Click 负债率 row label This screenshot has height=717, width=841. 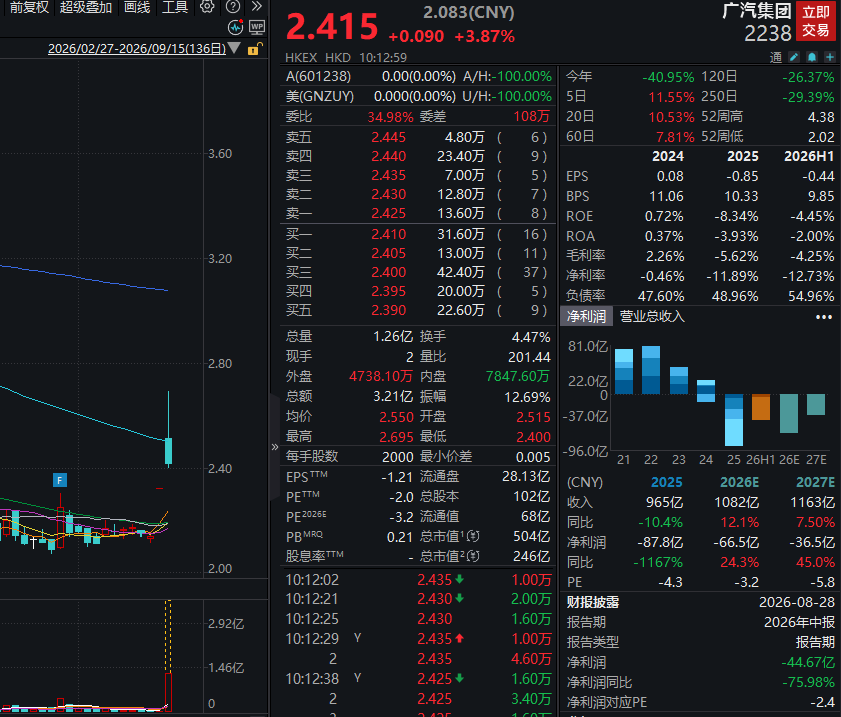pyautogui.click(x=585, y=296)
